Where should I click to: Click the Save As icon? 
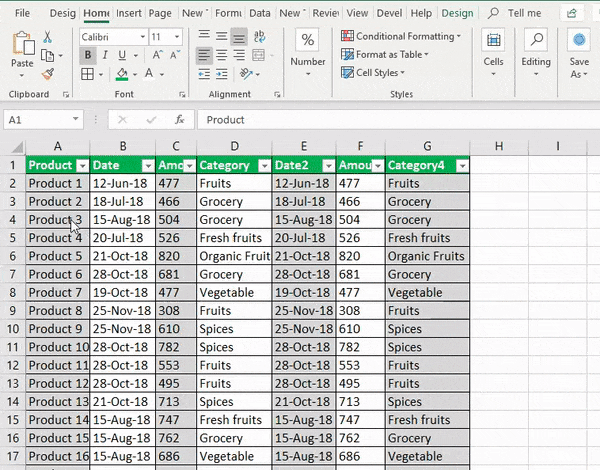tap(579, 40)
